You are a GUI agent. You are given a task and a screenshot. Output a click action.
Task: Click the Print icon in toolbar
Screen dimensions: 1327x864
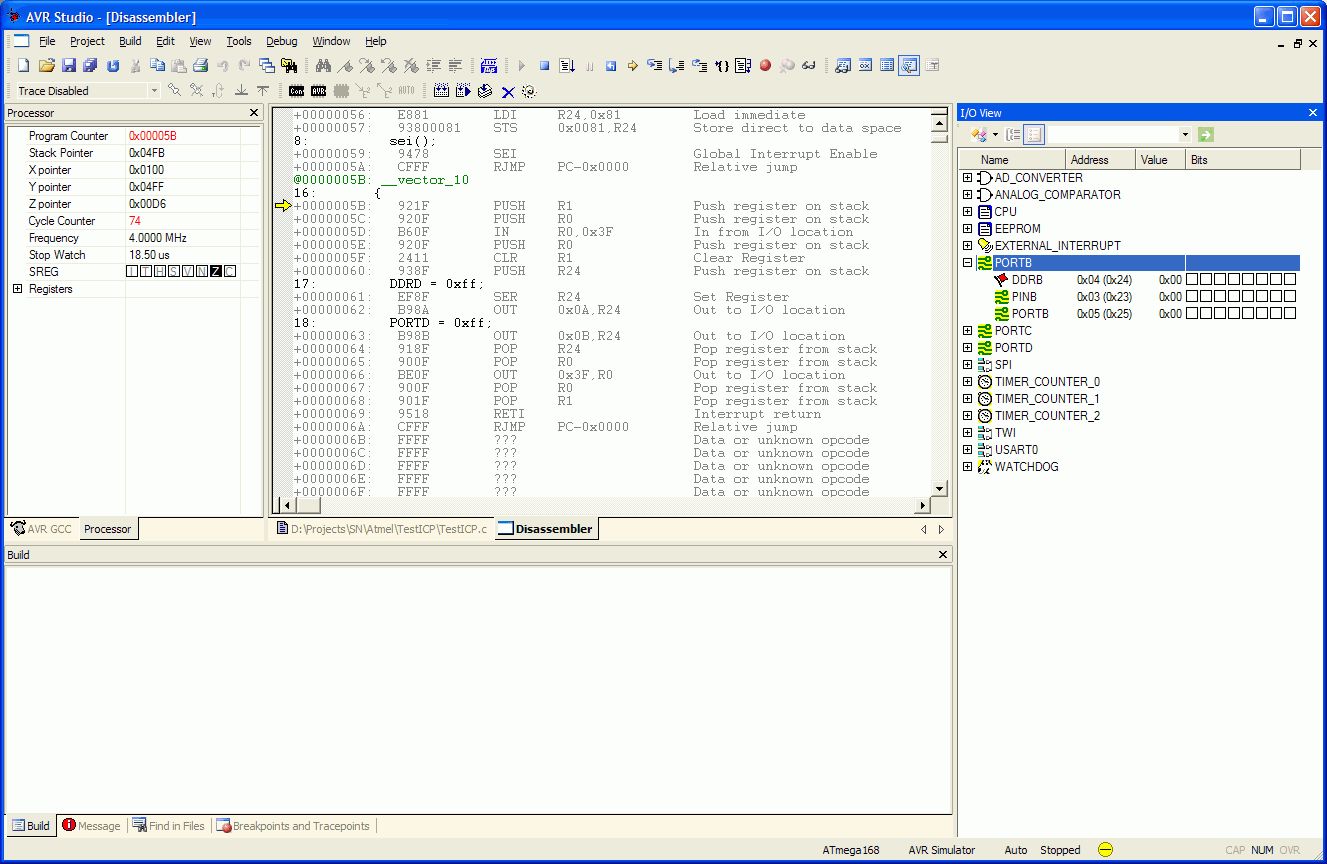click(x=200, y=66)
